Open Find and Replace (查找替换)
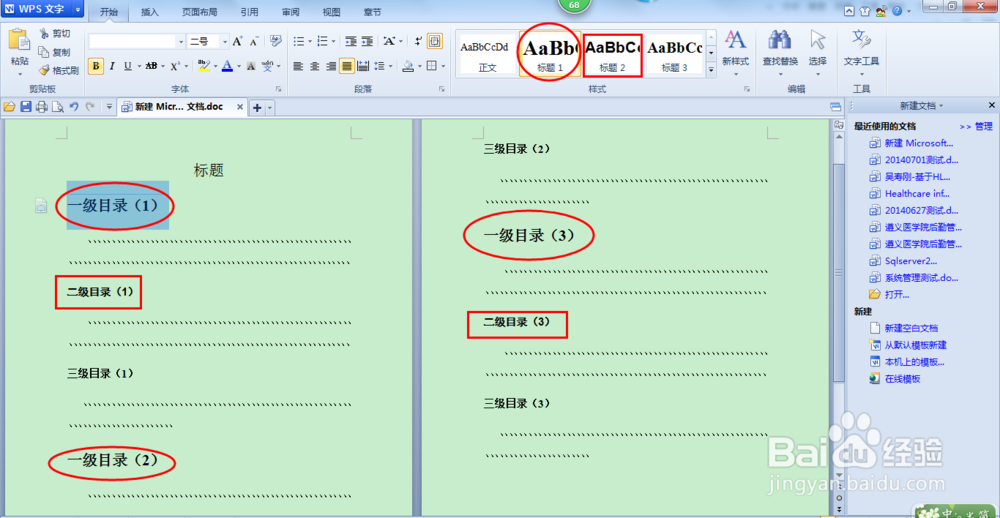 pyautogui.click(x=780, y=48)
